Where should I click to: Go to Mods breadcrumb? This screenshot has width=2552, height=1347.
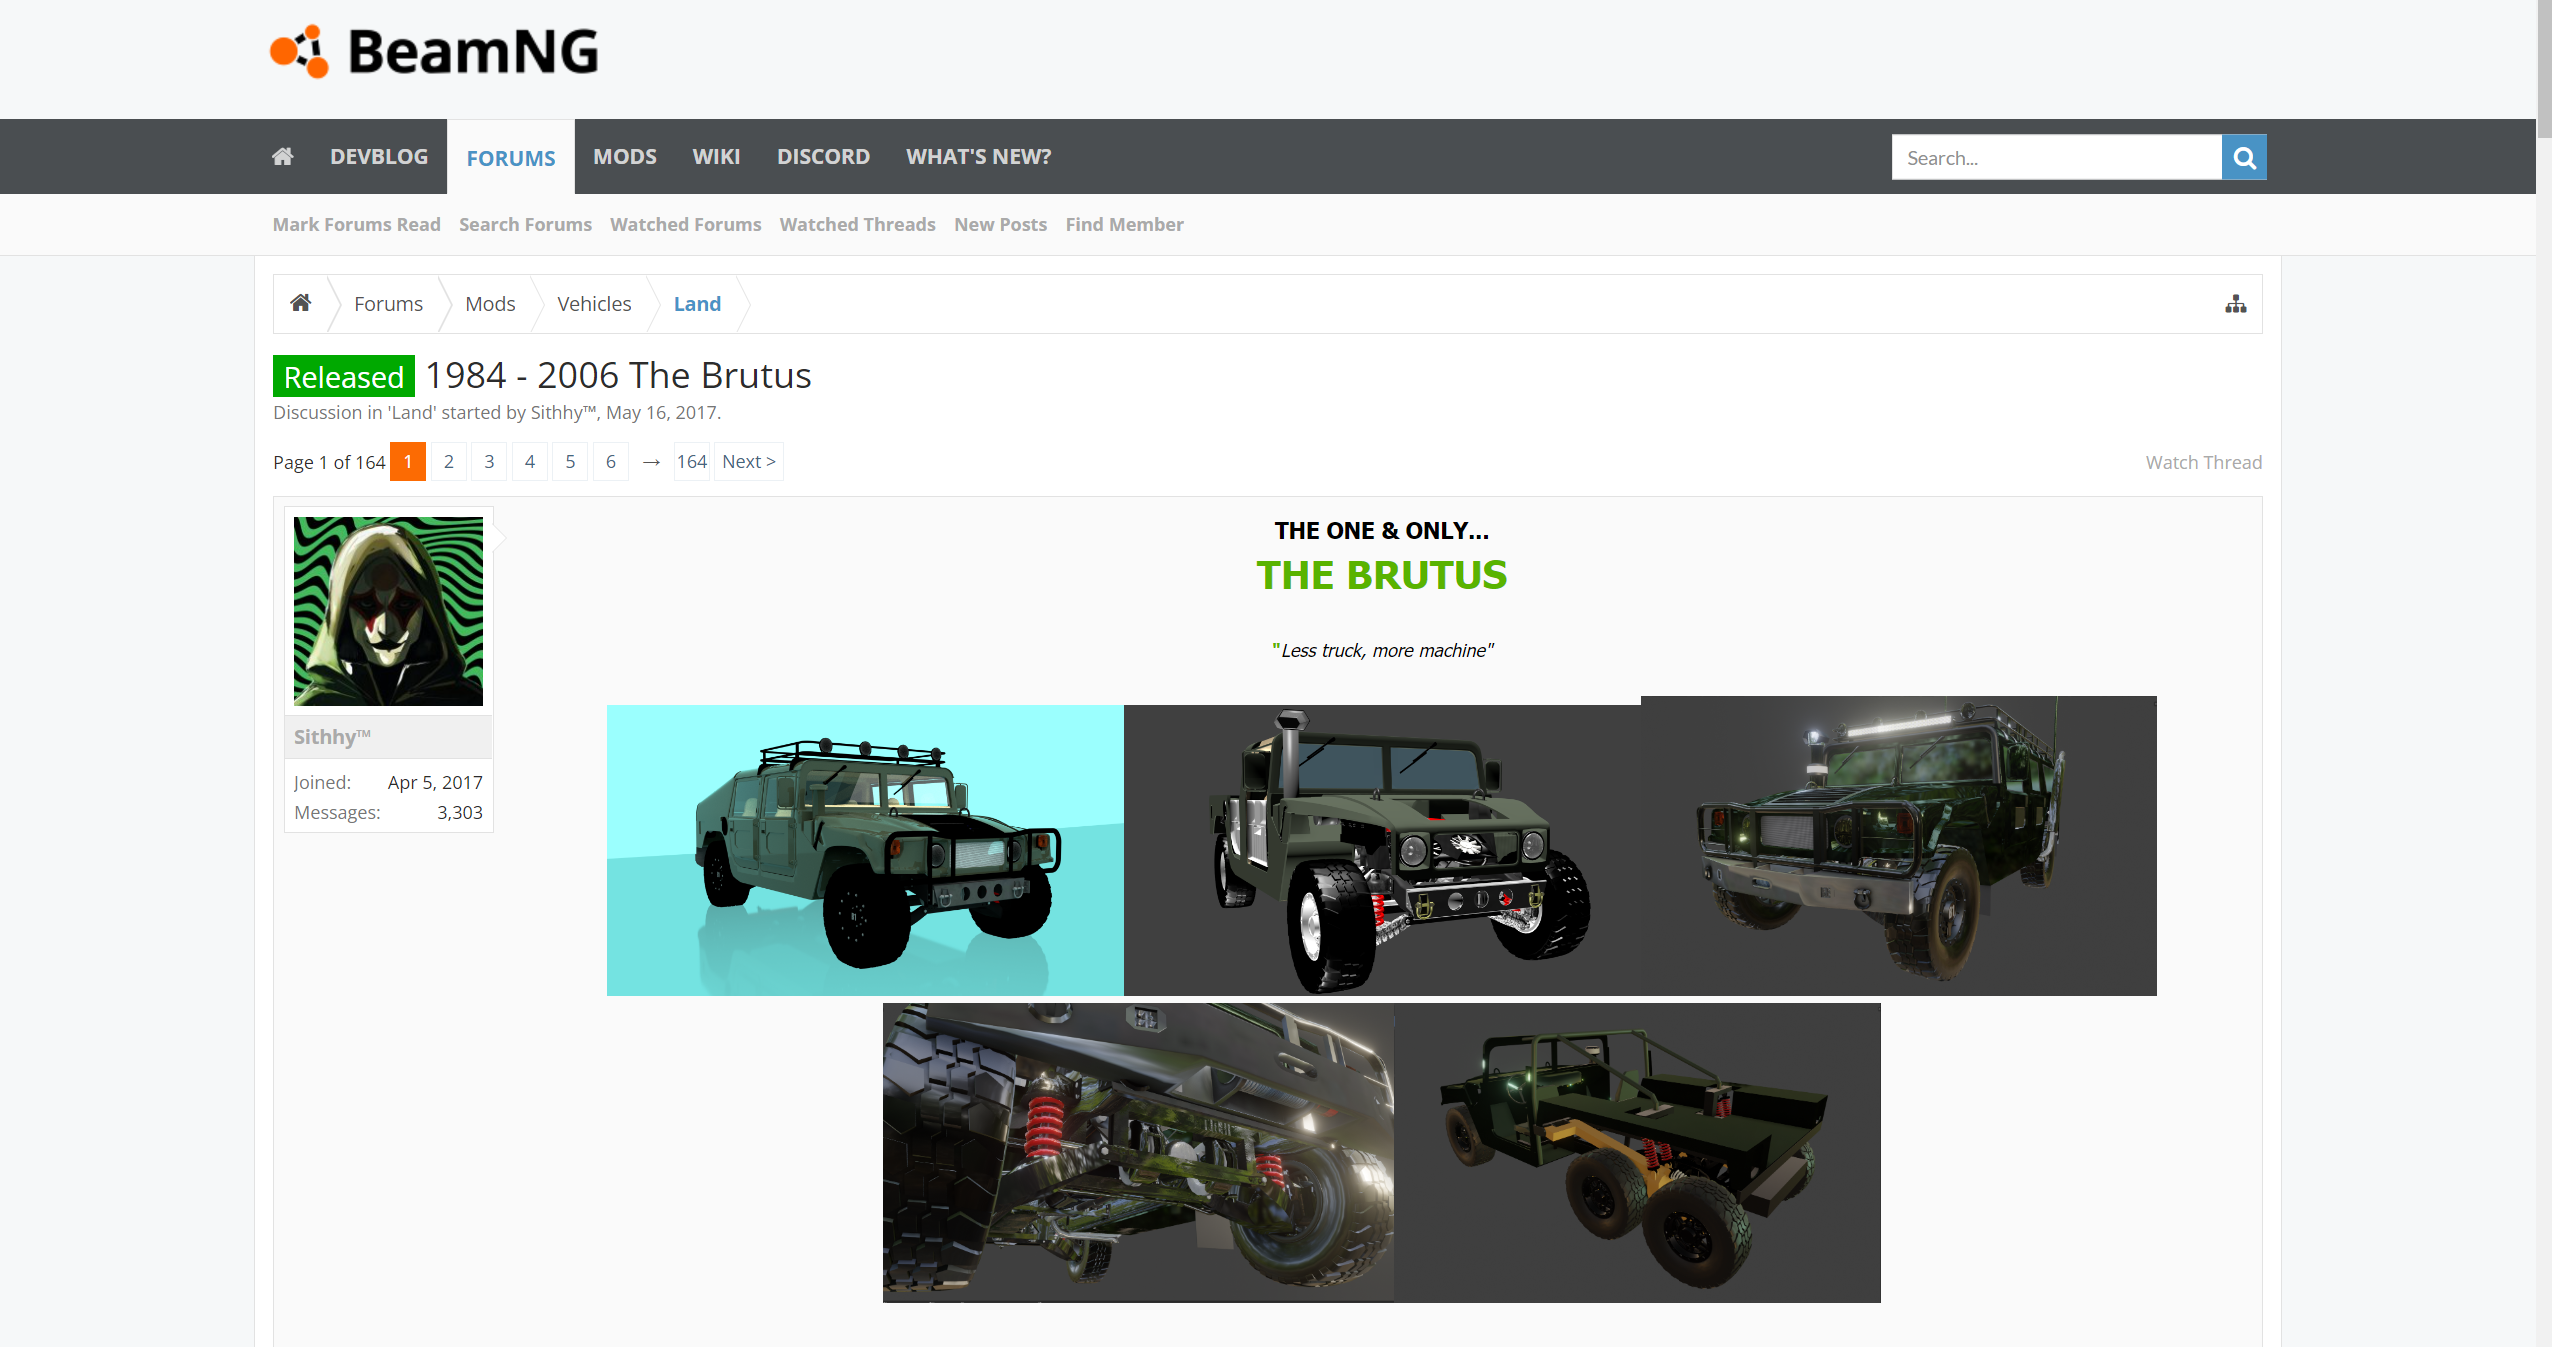490,303
